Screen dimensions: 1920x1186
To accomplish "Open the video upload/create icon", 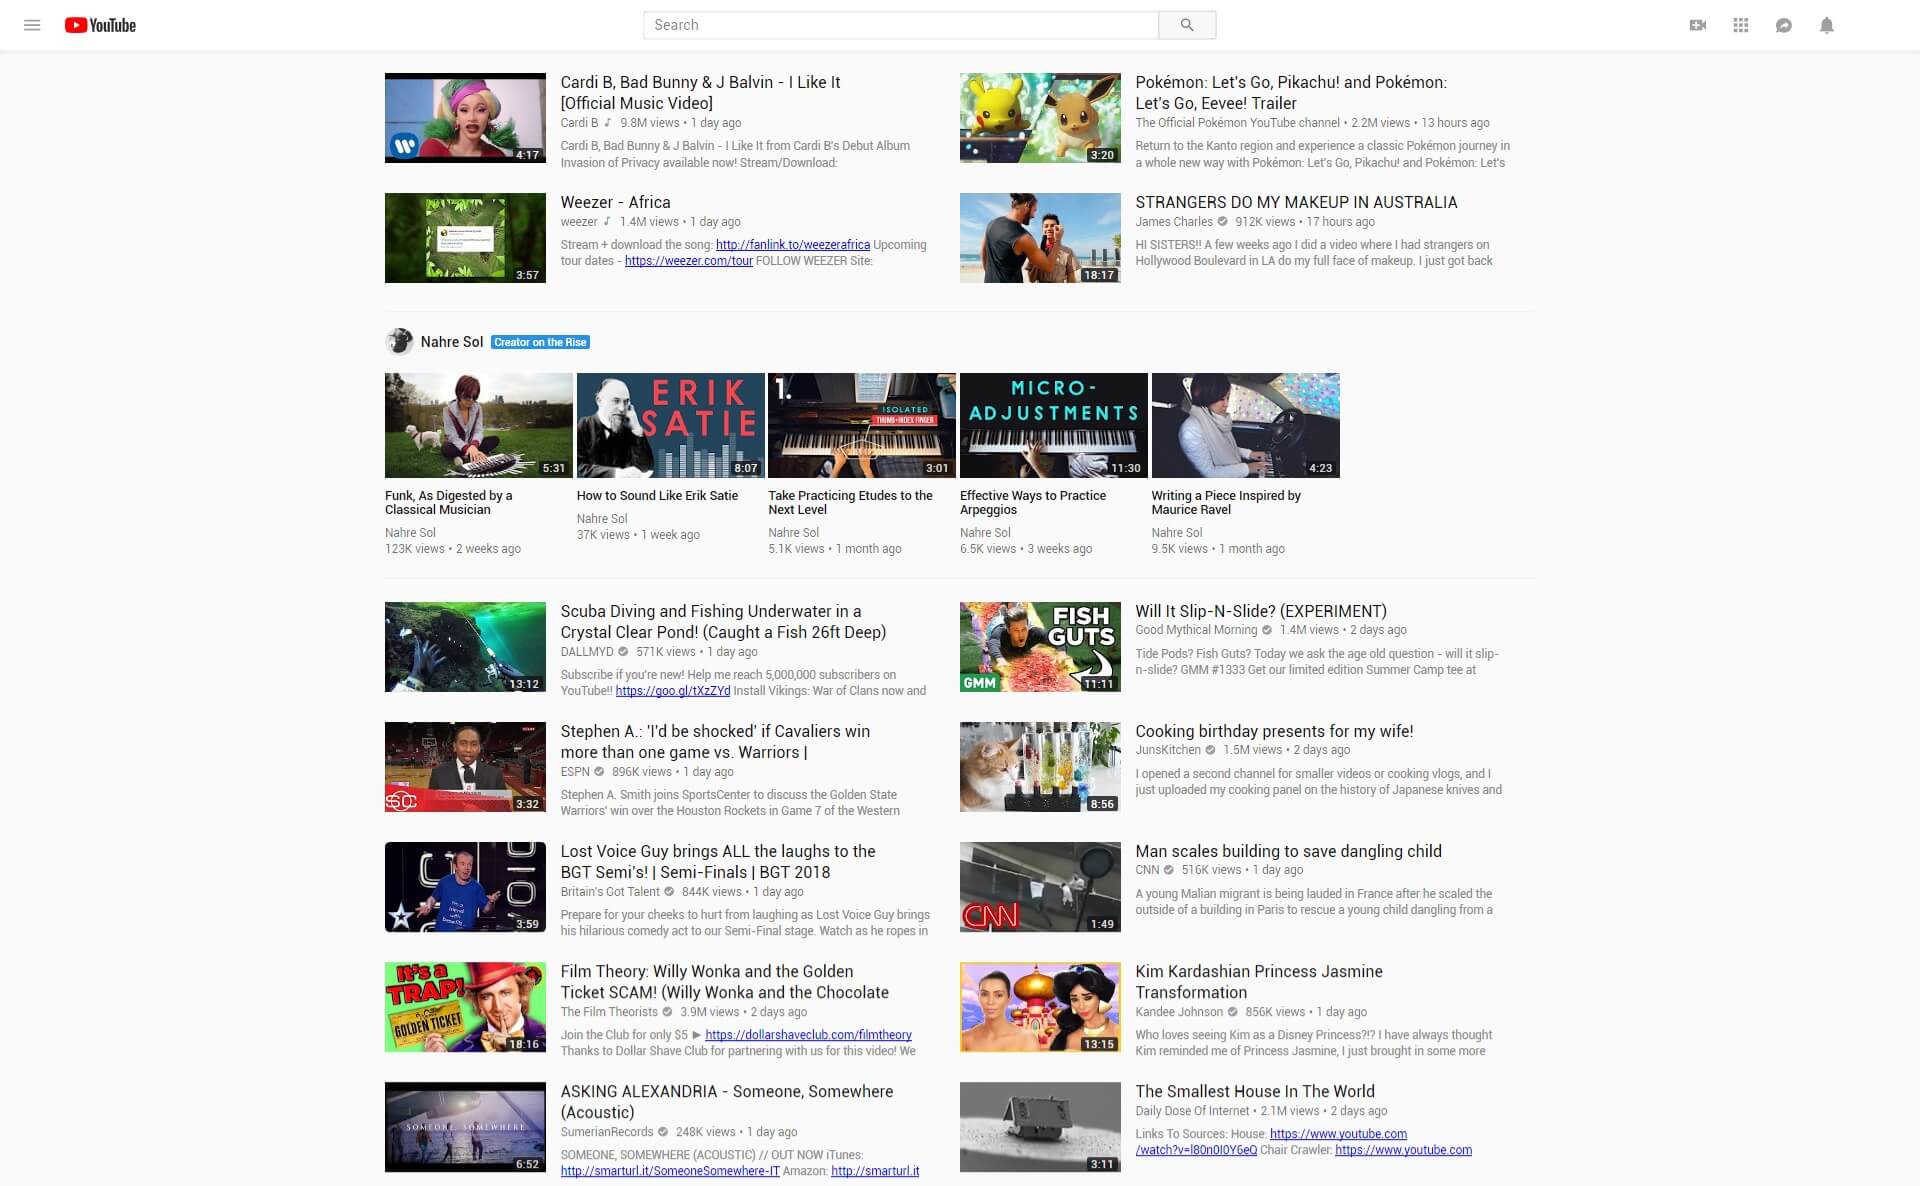I will [1698, 25].
